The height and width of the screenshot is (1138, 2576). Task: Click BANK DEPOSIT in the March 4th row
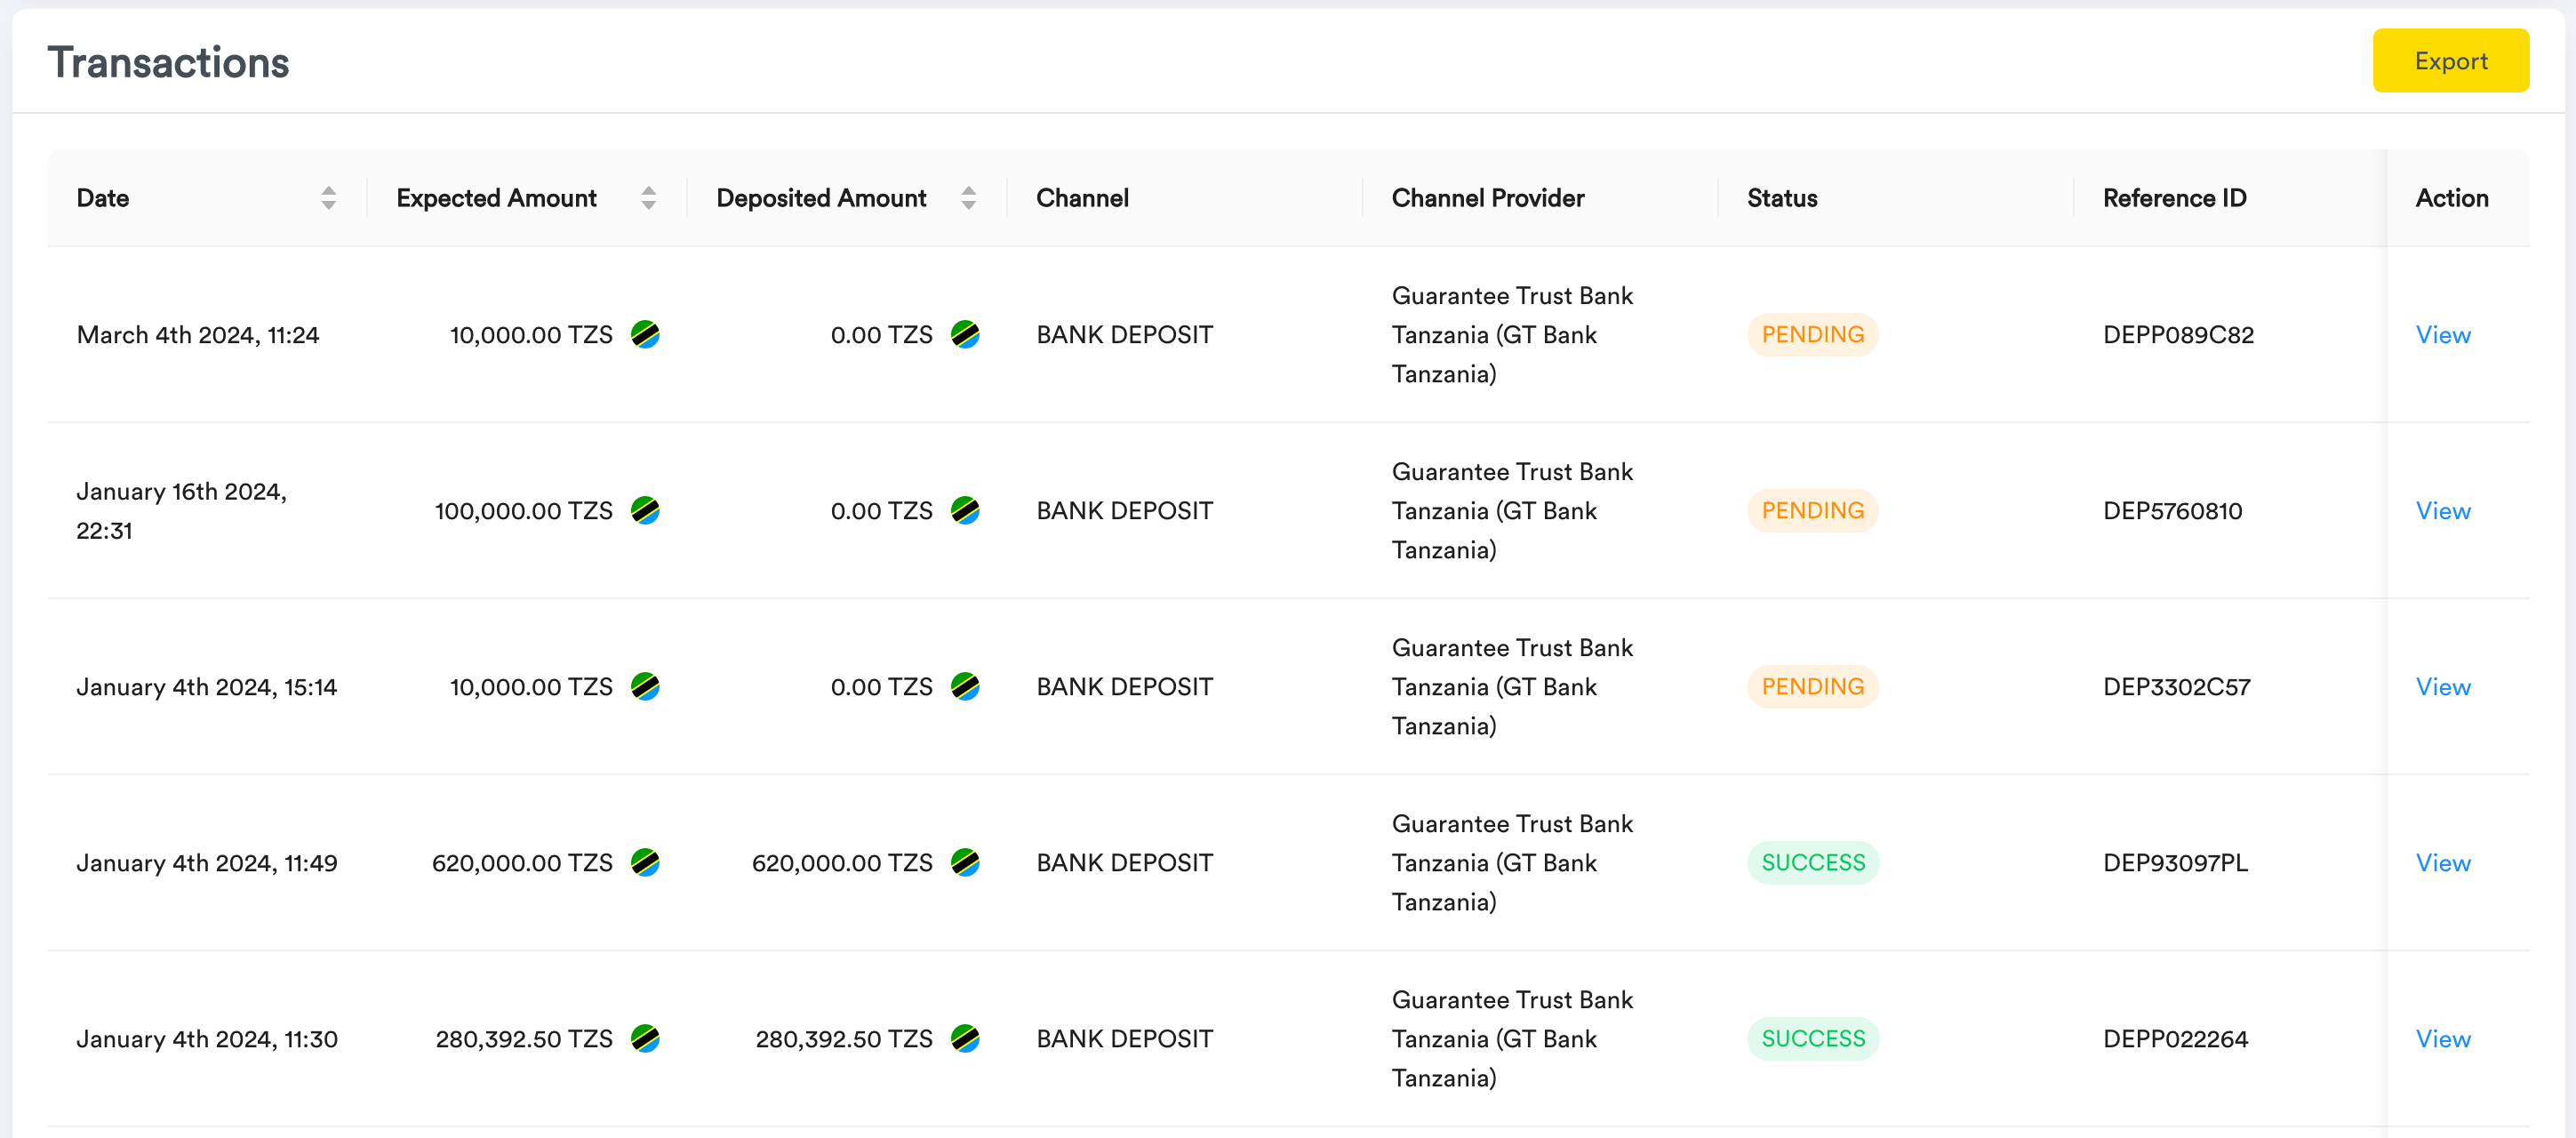coord(1124,335)
